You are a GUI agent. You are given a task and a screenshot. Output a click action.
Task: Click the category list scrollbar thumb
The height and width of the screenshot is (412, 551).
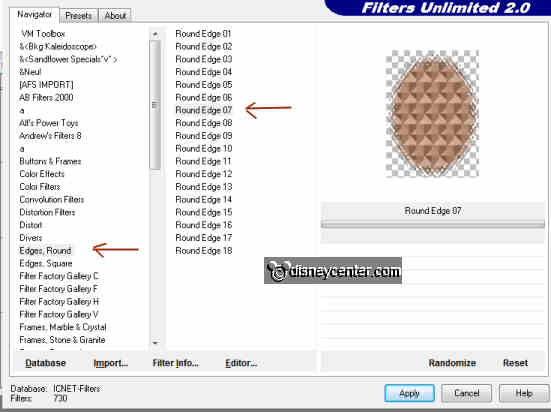coord(155,104)
